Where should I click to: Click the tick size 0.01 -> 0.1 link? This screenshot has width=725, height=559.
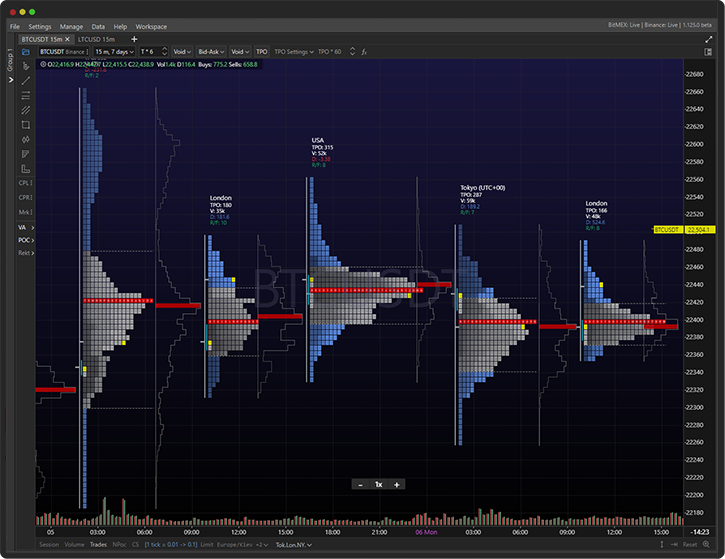[171, 545]
